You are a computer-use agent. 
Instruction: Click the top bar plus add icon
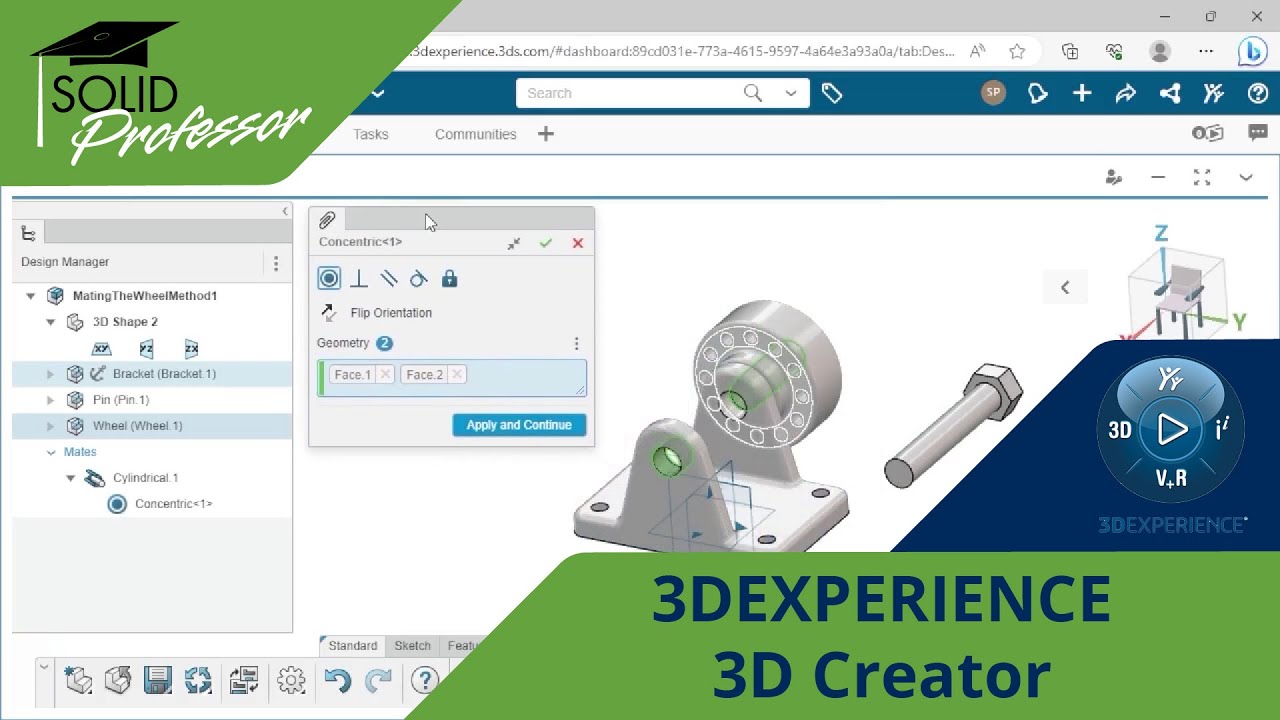(1082, 93)
